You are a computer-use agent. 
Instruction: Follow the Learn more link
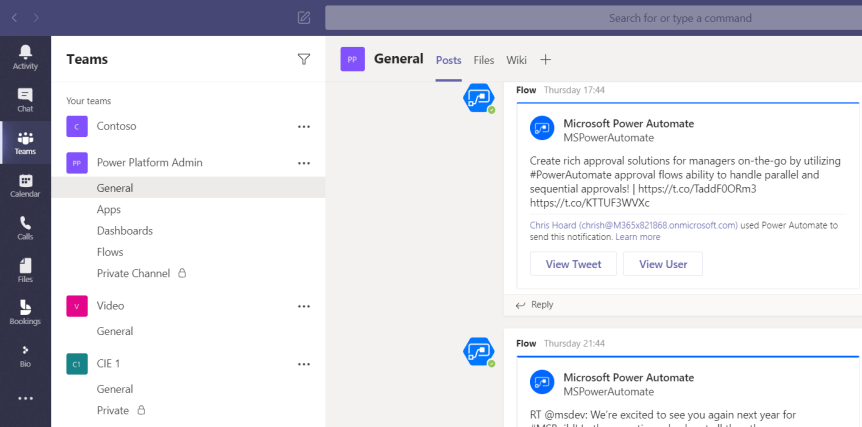(x=638, y=237)
